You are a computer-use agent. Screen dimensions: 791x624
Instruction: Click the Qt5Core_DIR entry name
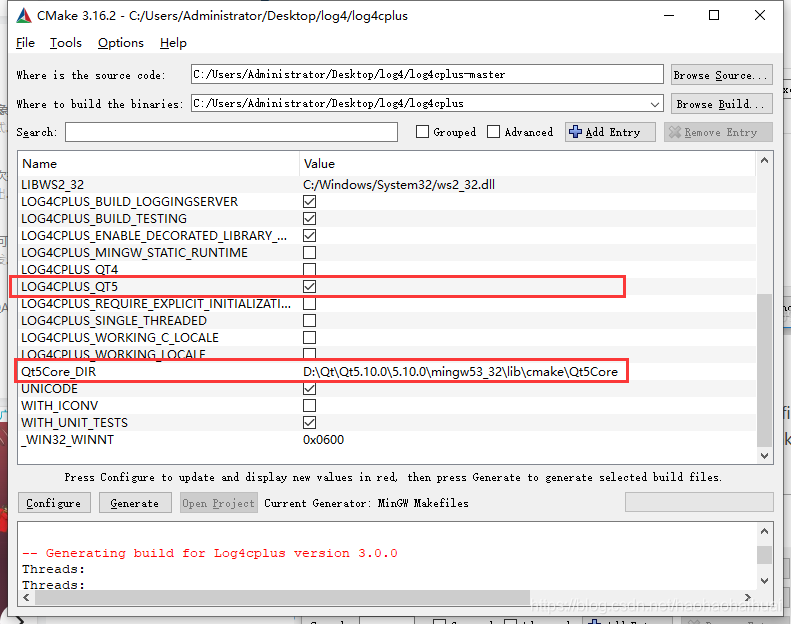tap(59, 372)
